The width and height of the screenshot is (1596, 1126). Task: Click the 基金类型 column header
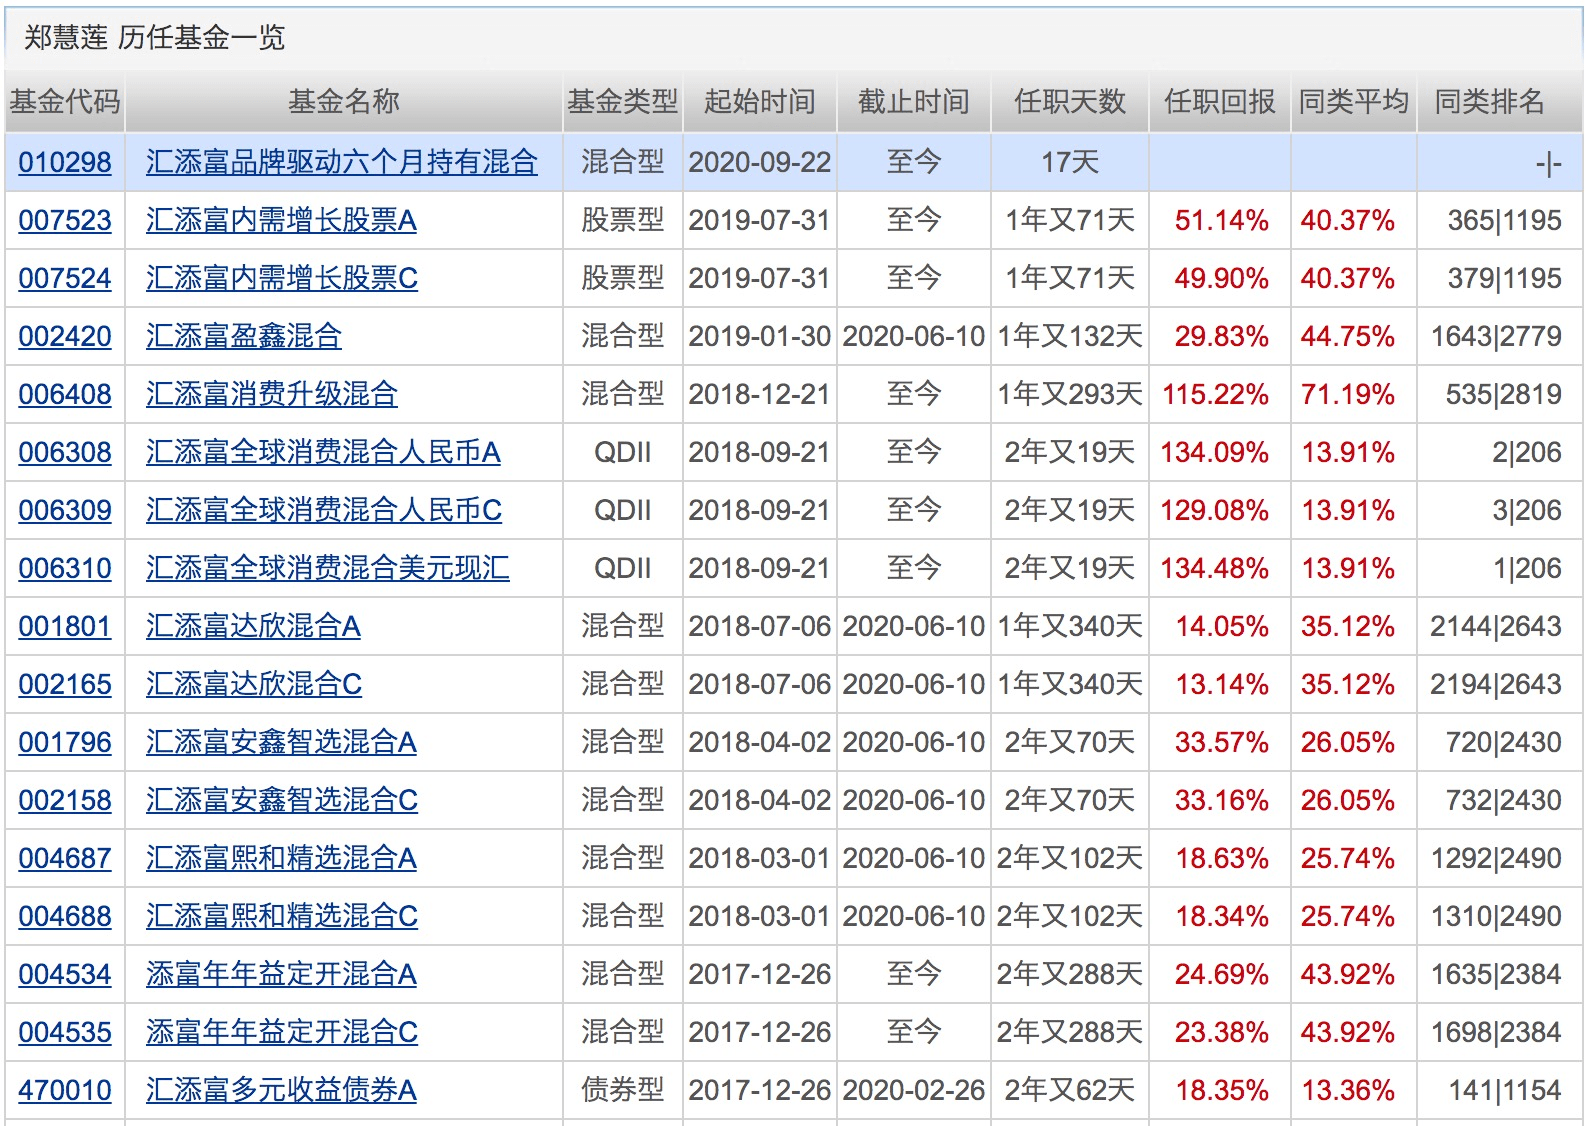pos(622,101)
